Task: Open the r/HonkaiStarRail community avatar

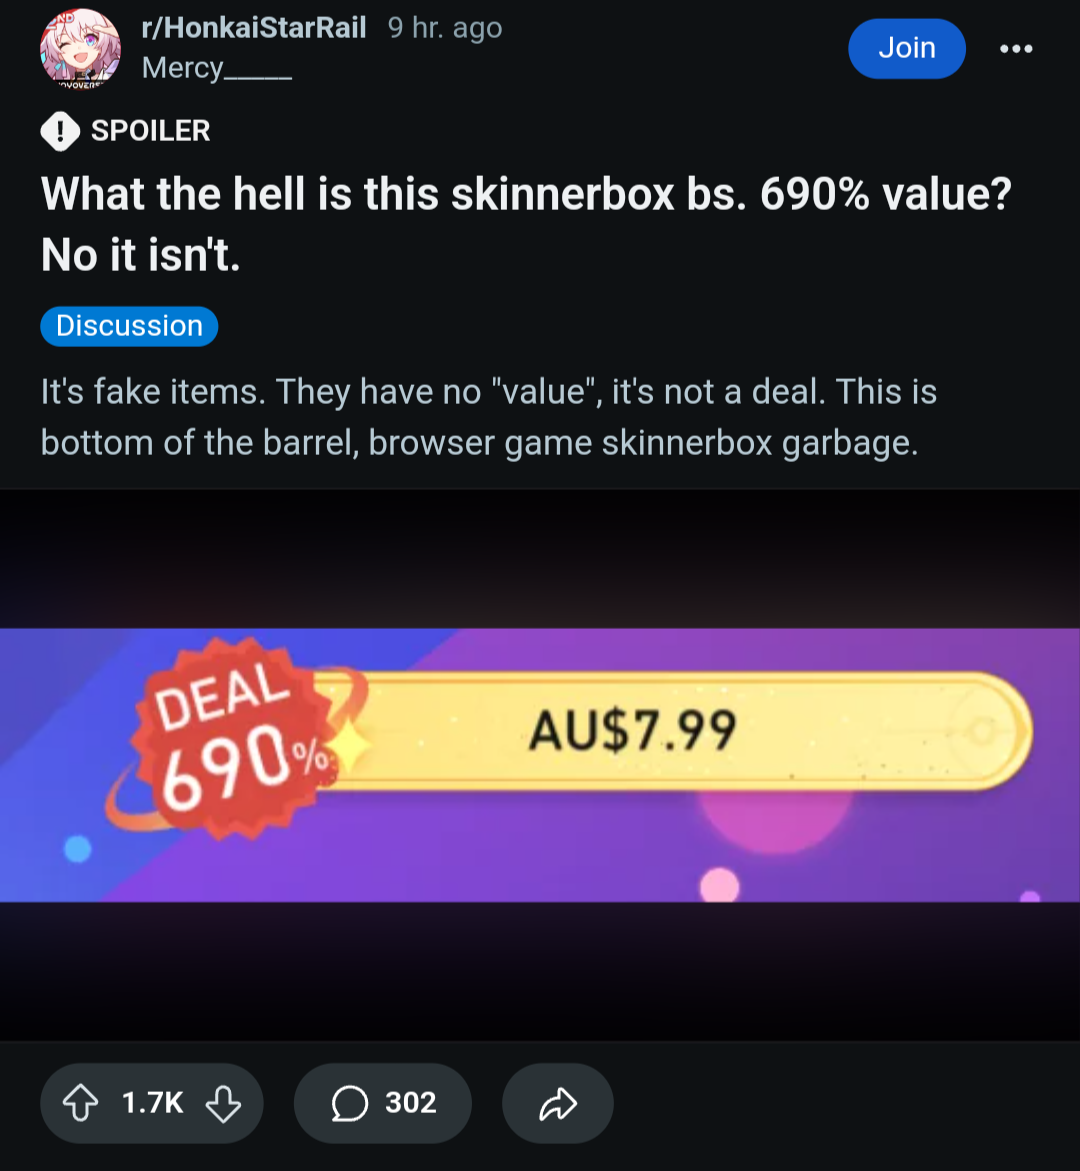Action: 80,49
